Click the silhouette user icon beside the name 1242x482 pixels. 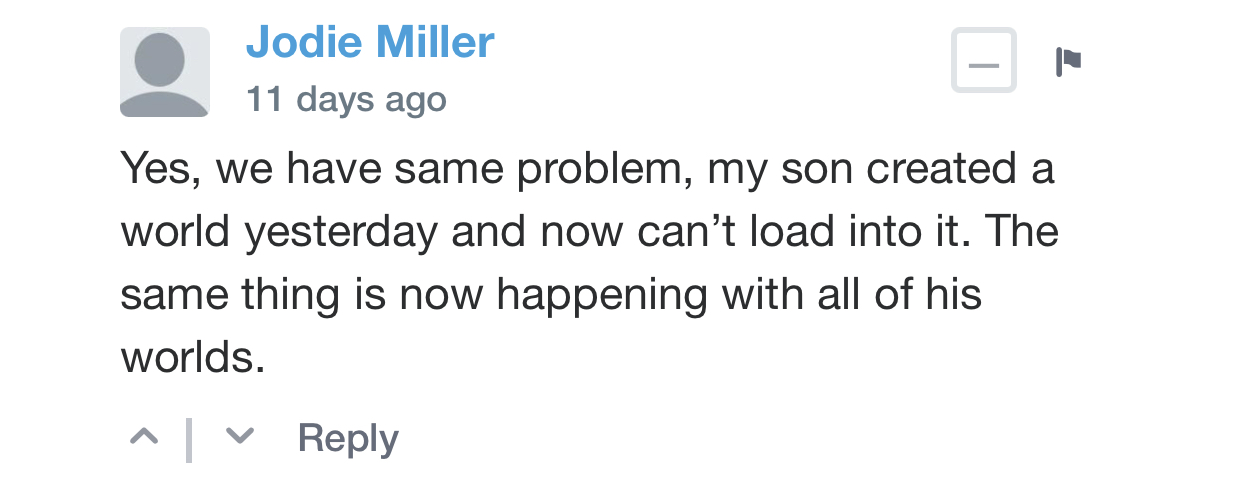point(164,72)
